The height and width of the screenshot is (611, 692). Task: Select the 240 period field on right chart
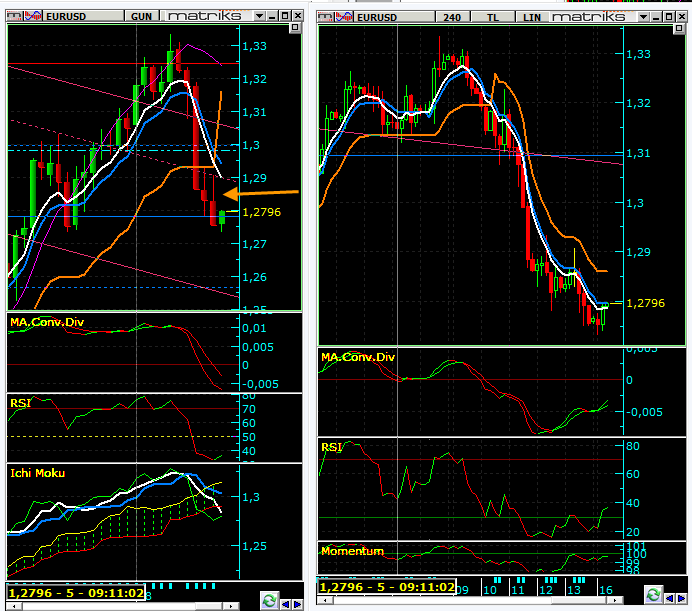click(x=452, y=17)
